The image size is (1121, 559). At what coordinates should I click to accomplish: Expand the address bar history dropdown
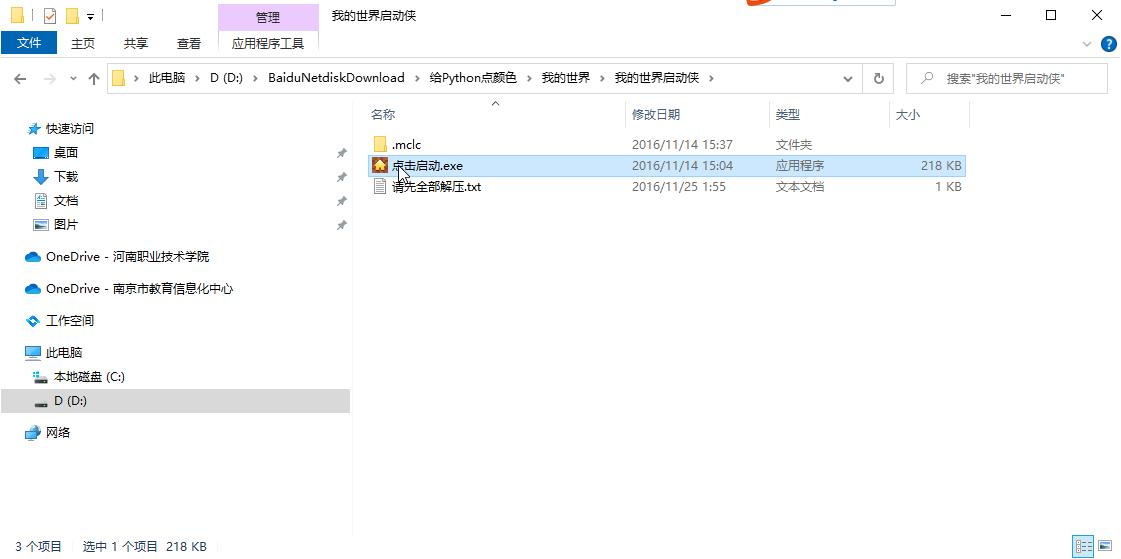pyautogui.click(x=848, y=79)
